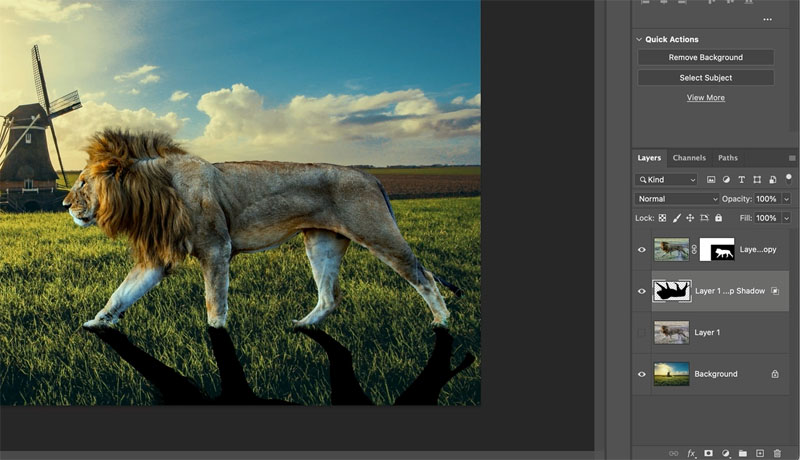The height and width of the screenshot is (460, 800).
Task: Select the Background layer thumbnail
Action: pos(671,374)
